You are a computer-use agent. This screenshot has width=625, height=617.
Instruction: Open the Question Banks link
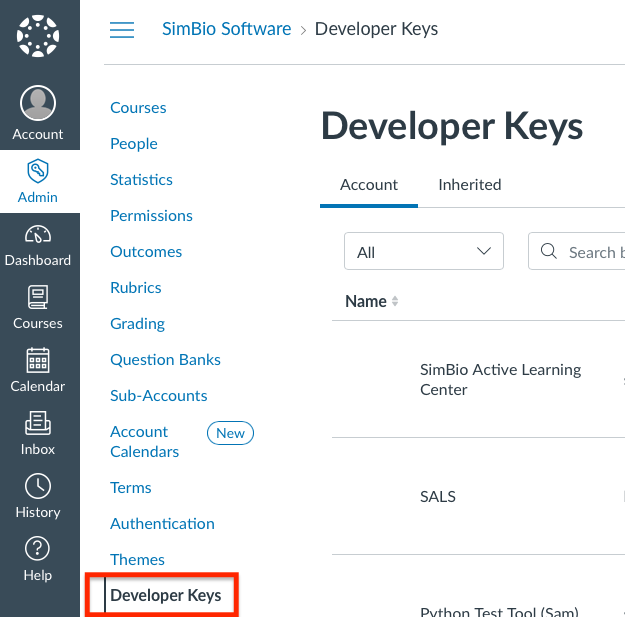pos(165,360)
